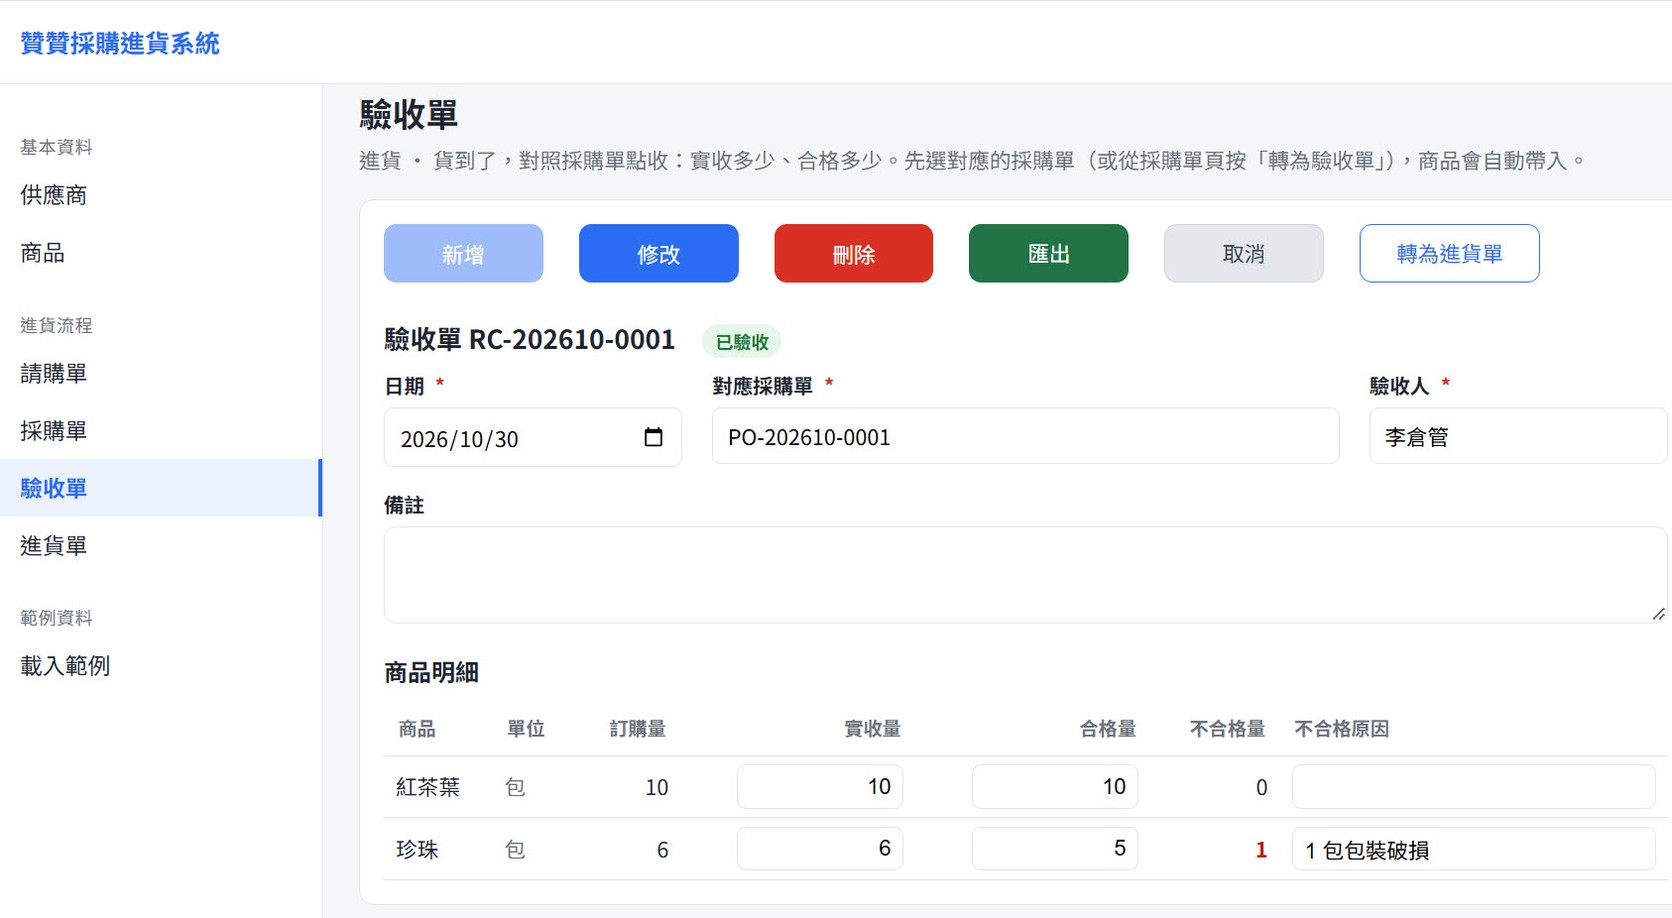Viewport: 1672px width, 918px height.
Task: Click the red 不合格量 value 1
Action: [1261, 849]
